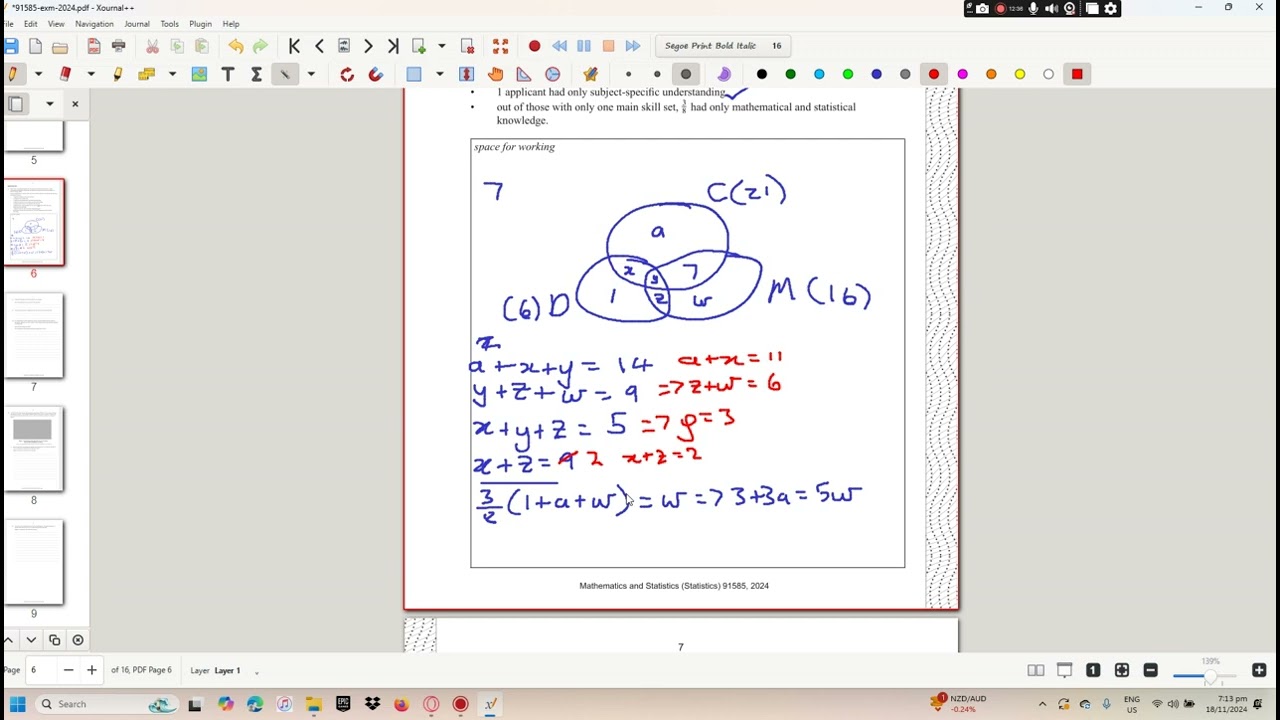This screenshot has width=1280, height=720.
Task: Select the Eraser tool
Action: point(65,74)
